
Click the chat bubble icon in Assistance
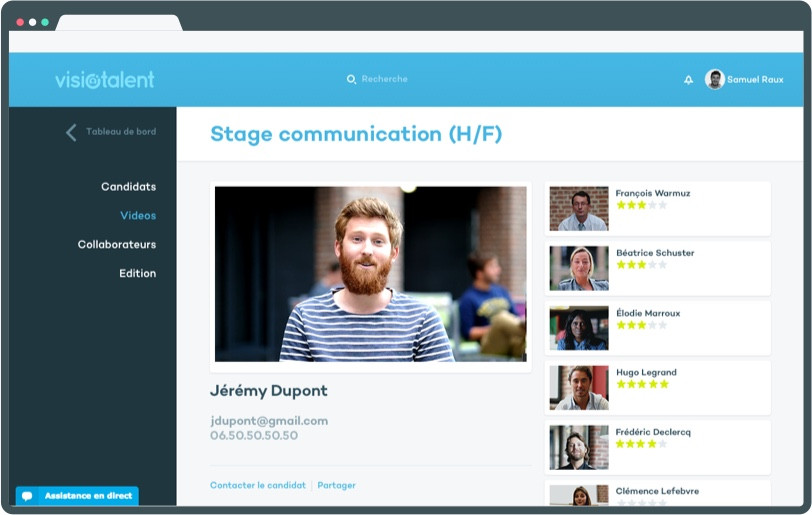click(x=28, y=496)
